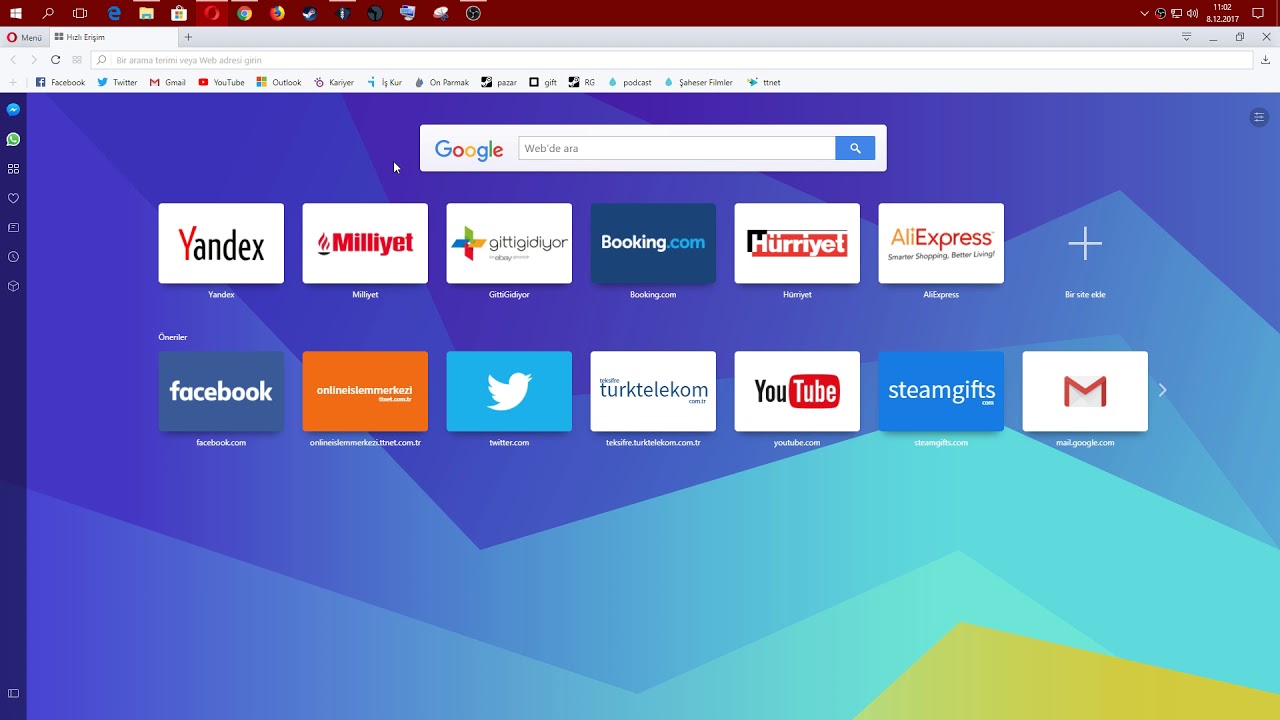Open the Speed Dial grid sidebar icon
Image resolution: width=1280 pixels, height=720 pixels.
[13, 169]
